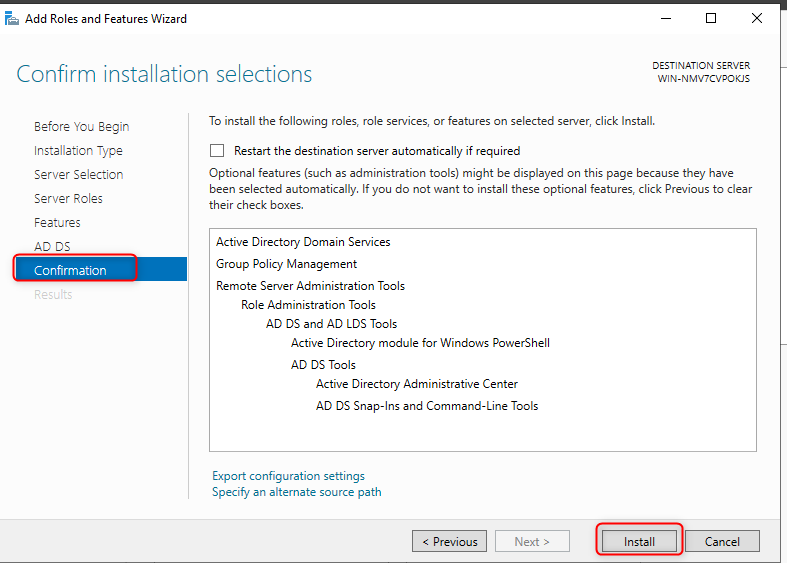Screen dimensions: 787x563
Task: Select AD DS and AD LDS Tools entry
Action: click(x=331, y=324)
